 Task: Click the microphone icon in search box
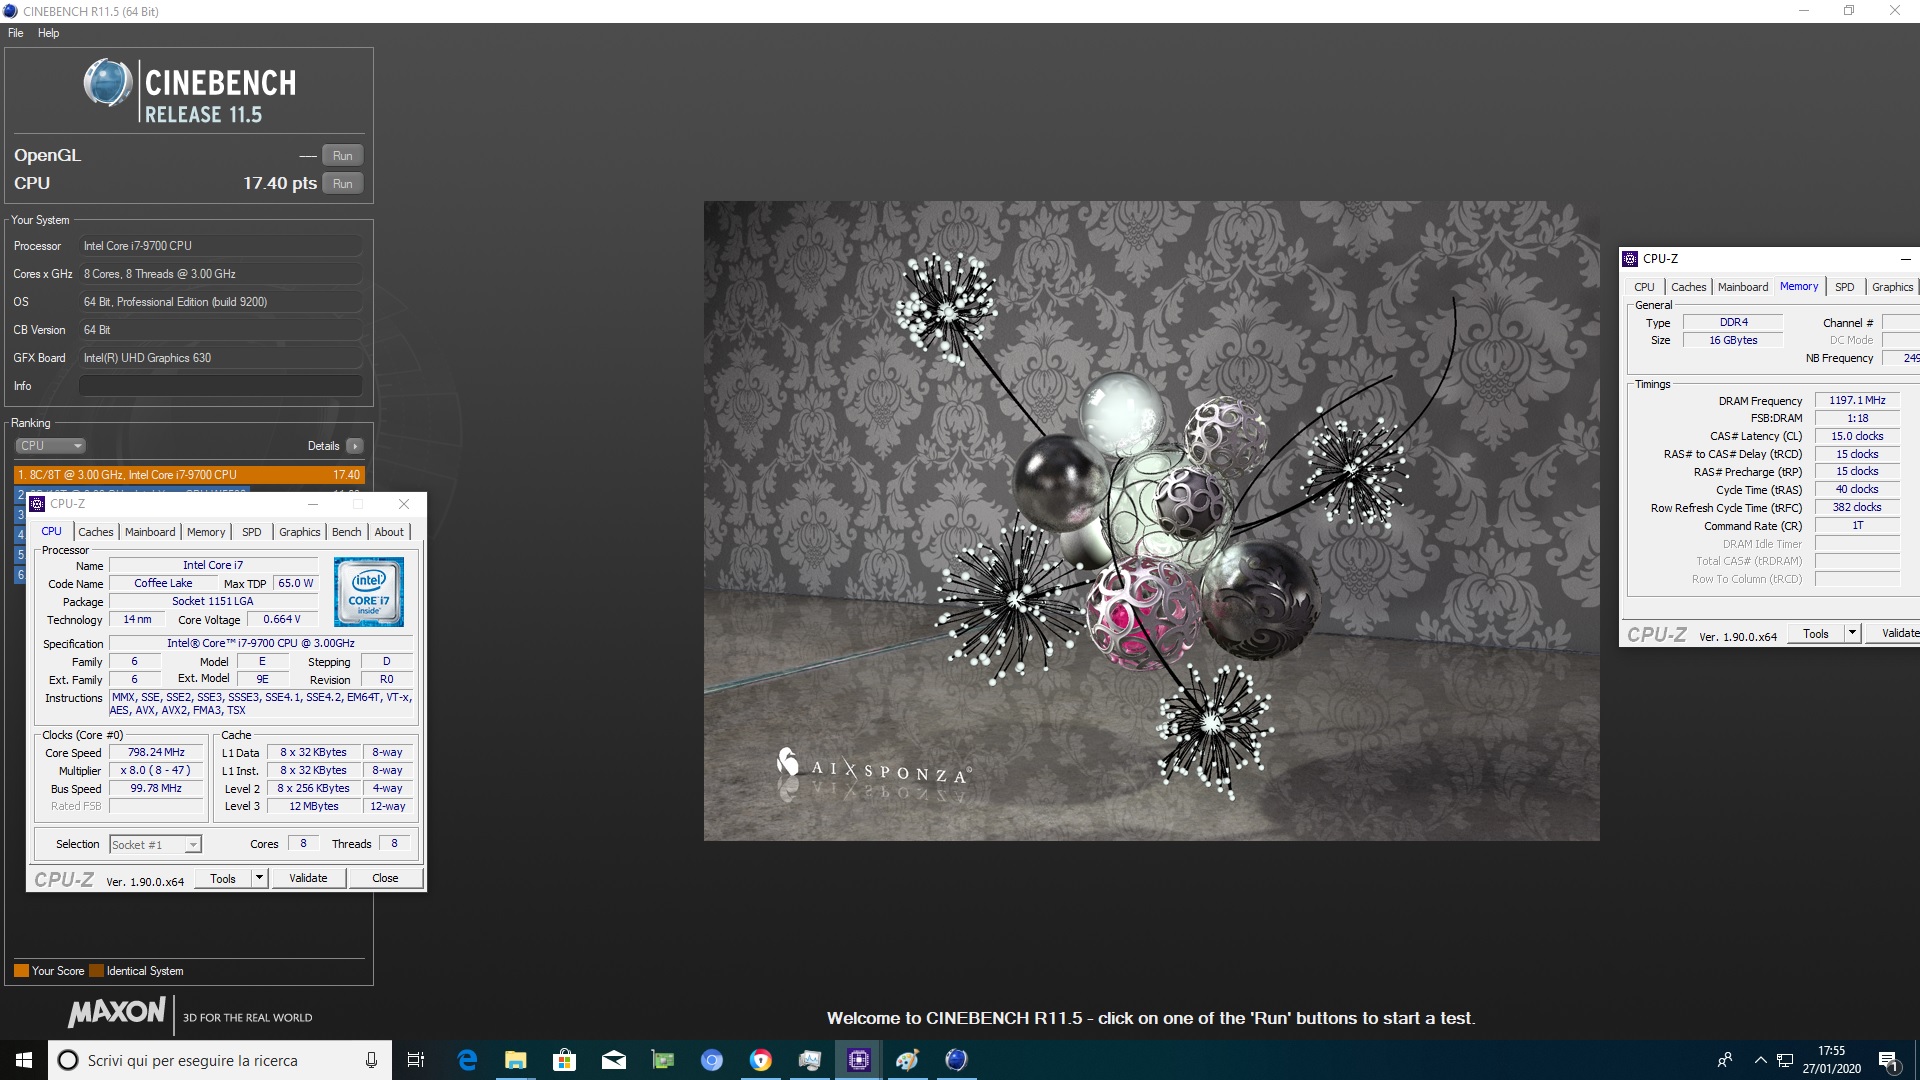click(x=371, y=1060)
